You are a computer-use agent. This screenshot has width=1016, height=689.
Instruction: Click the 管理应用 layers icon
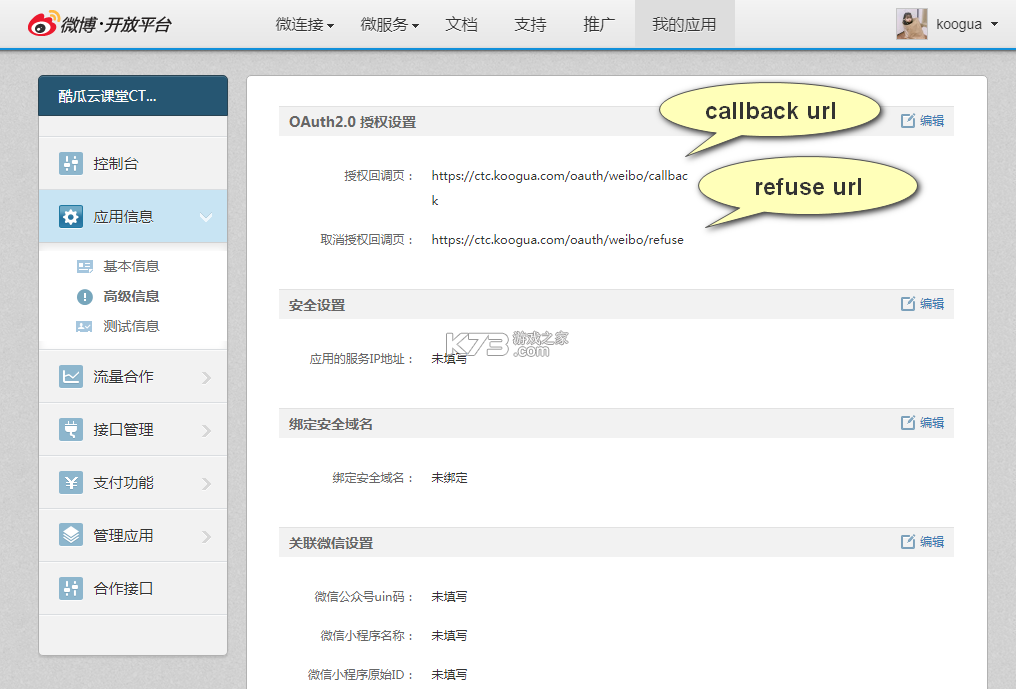pyautogui.click(x=71, y=535)
